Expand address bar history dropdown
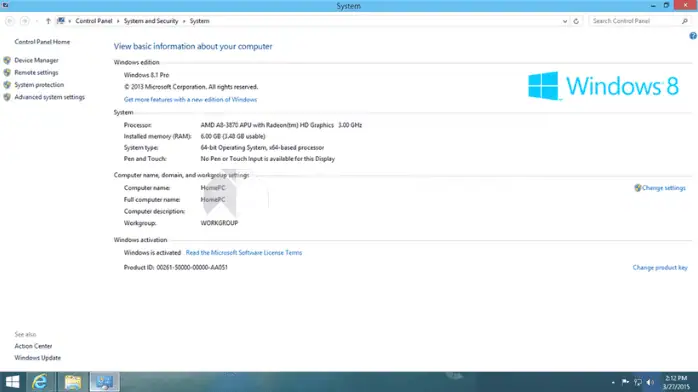The image size is (698, 392). (564, 21)
